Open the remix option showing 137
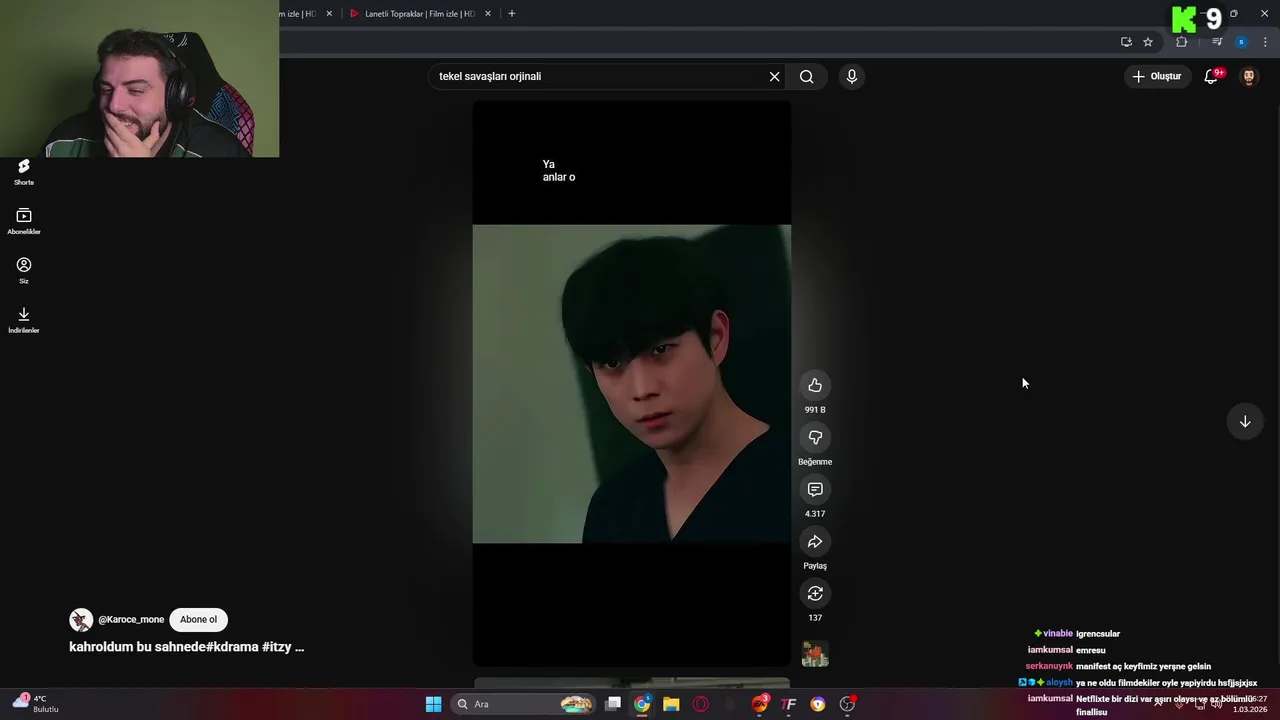1280x720 pixels. point(815,594)
